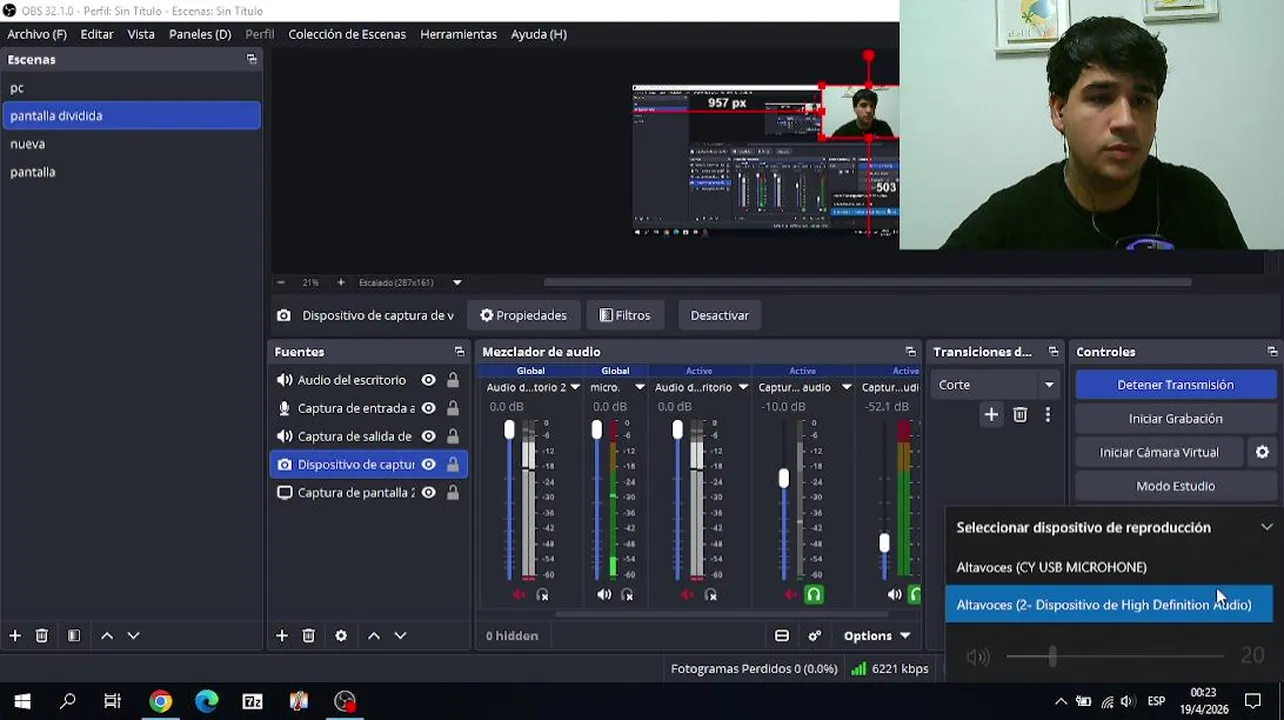The width and height of the screenshot is (1284, 720).
Task: Start the virtual camera with Iniciar Cámara Virtual
Action: pyautogui.click(x=1159, y=452)
